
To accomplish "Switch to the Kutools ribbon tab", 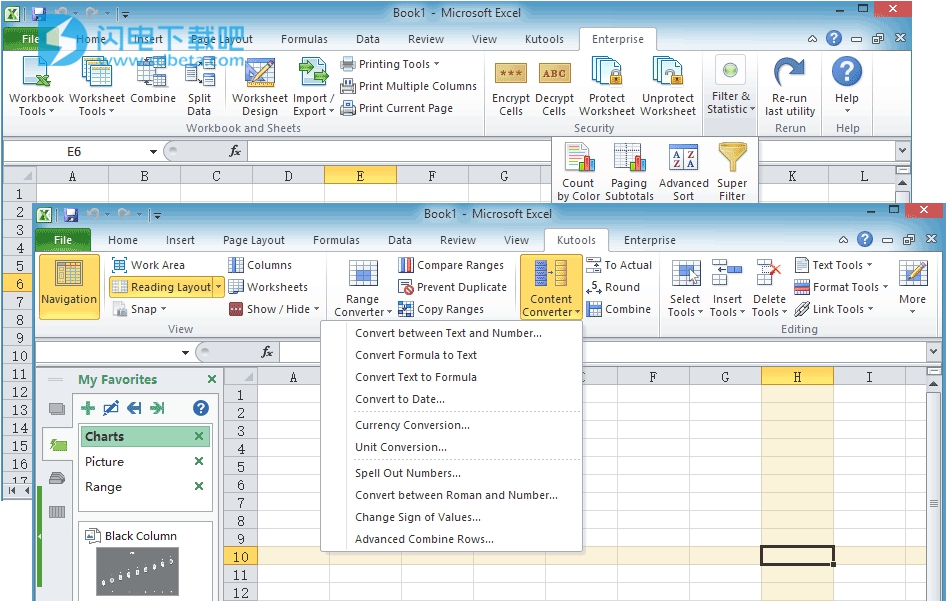I will point(576,240).
